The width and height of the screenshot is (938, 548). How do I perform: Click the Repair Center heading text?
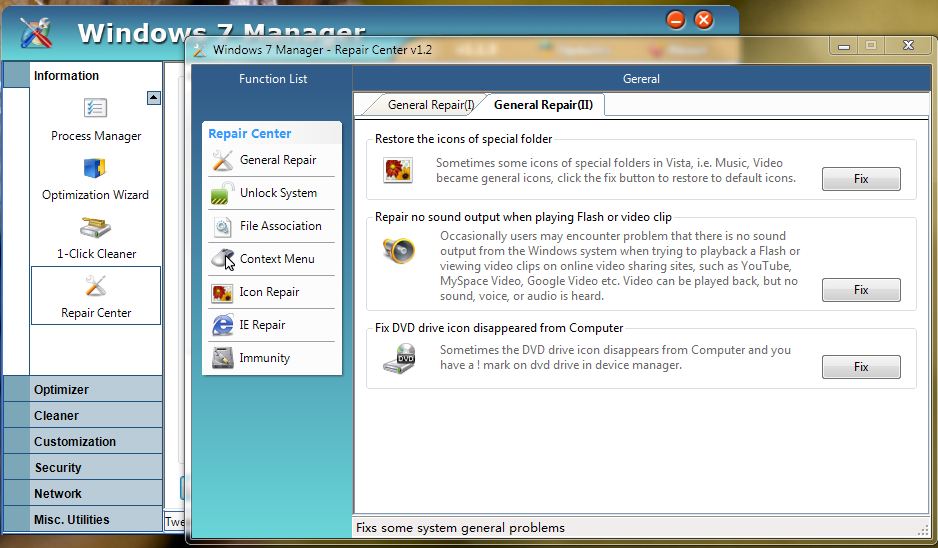pyautogui.click(x=250, y=134)
